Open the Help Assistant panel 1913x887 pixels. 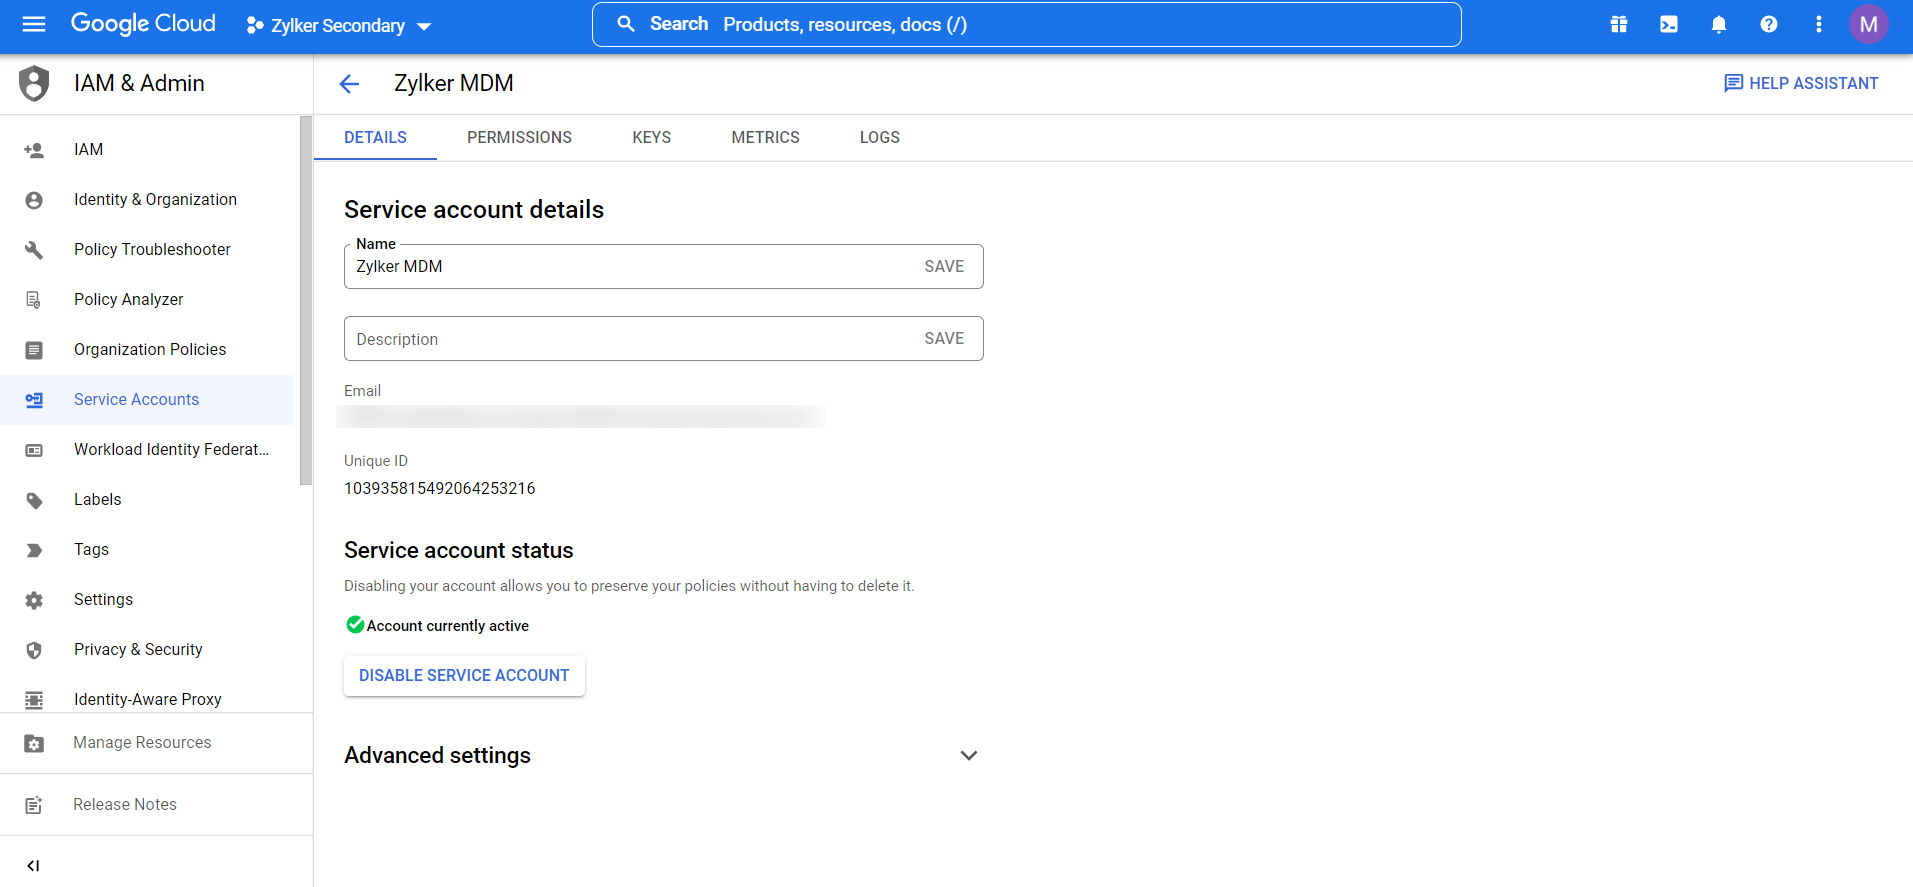pyautogui.click(x=1801, y=84)
